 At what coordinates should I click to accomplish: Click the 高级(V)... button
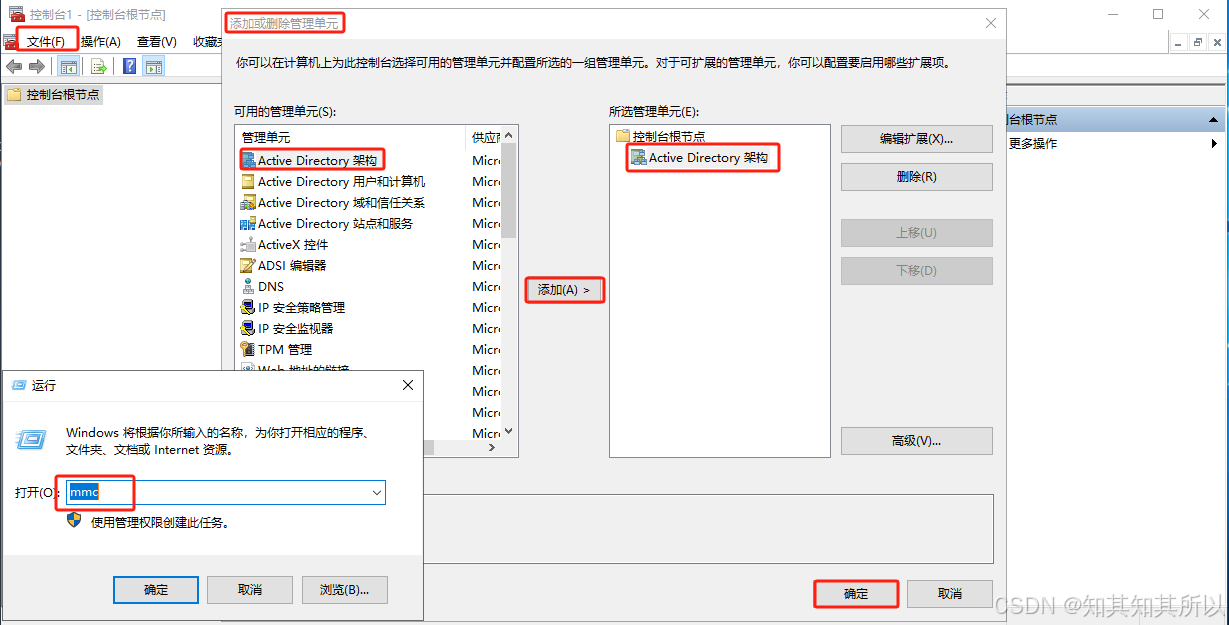(916, 441)
